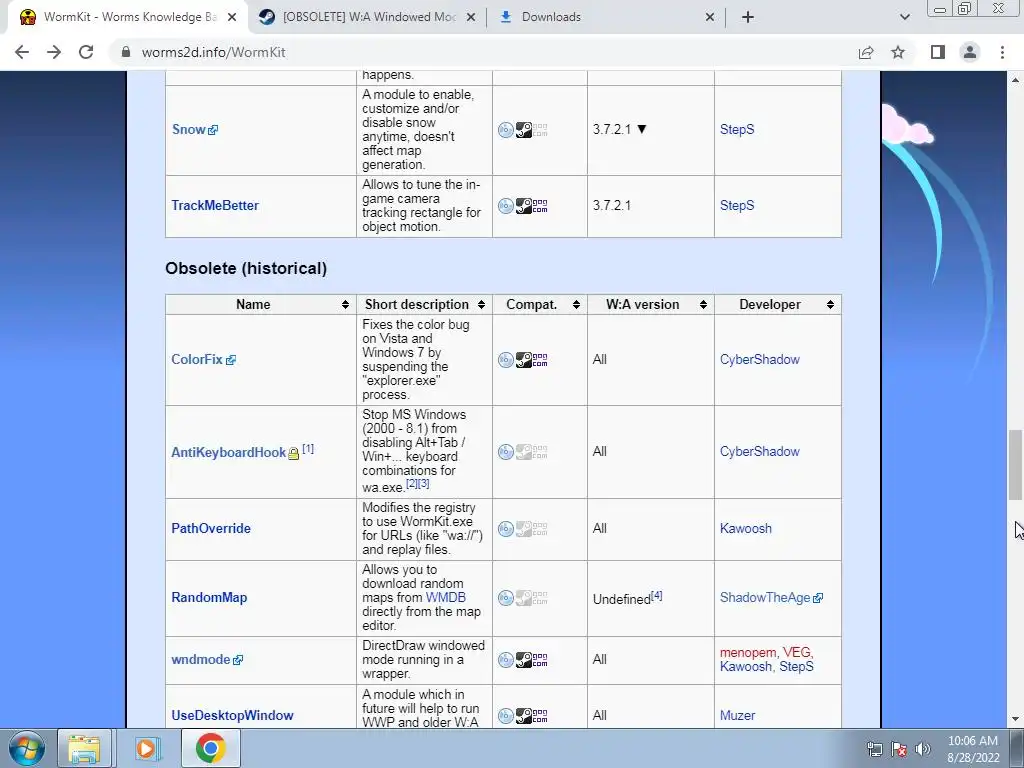Viewport: 1024px width, 768px height.
Task: Open CyberShadow link in AntiKeyboardHook row
Action: [x=760, y=451]
